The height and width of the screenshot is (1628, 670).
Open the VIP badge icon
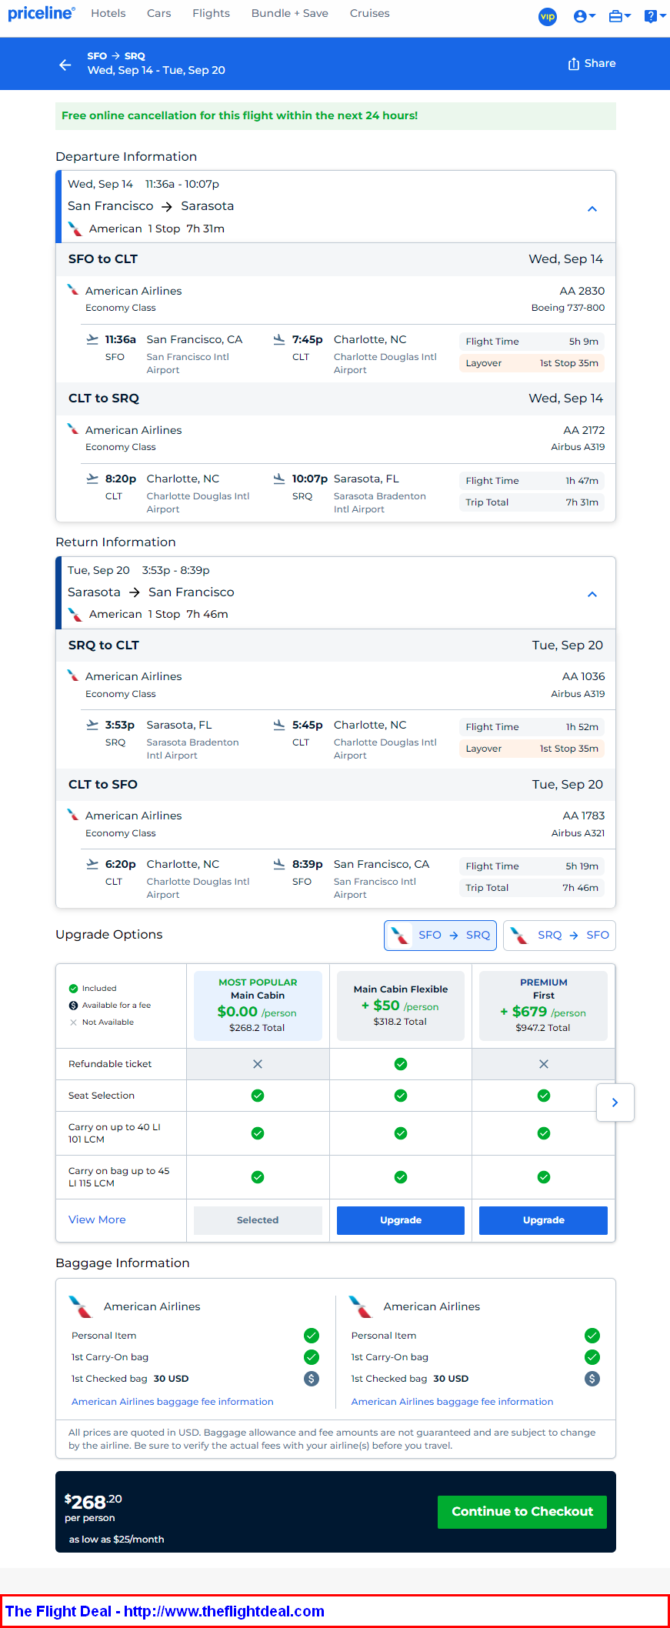pos(548,16)
